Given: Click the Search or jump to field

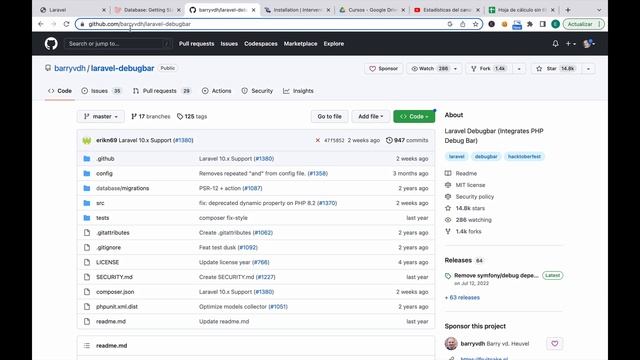Looking at the screenshot, I should pyautogui.click(x=118, y=44).
